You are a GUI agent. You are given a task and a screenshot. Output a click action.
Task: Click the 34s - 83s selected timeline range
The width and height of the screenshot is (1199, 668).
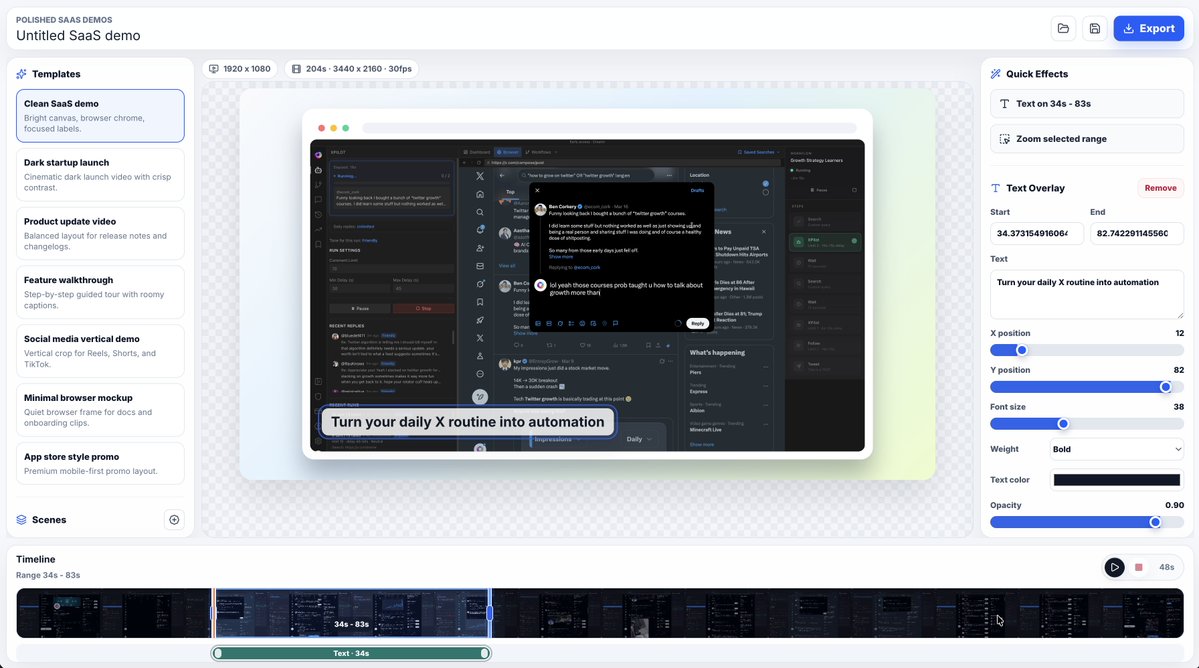tap(351, 613)
